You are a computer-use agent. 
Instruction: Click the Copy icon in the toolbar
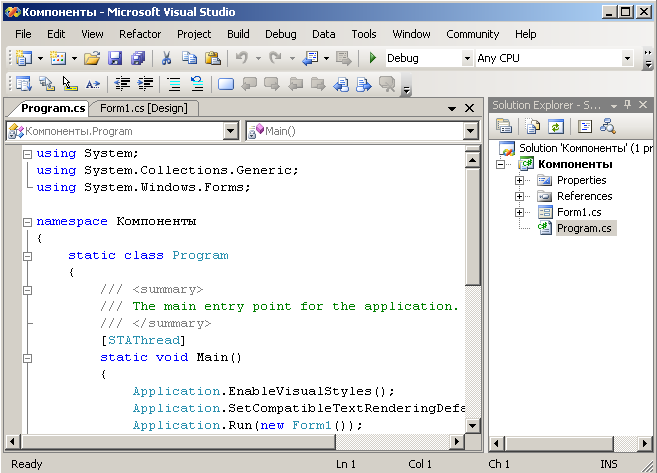tap(189, 58)
